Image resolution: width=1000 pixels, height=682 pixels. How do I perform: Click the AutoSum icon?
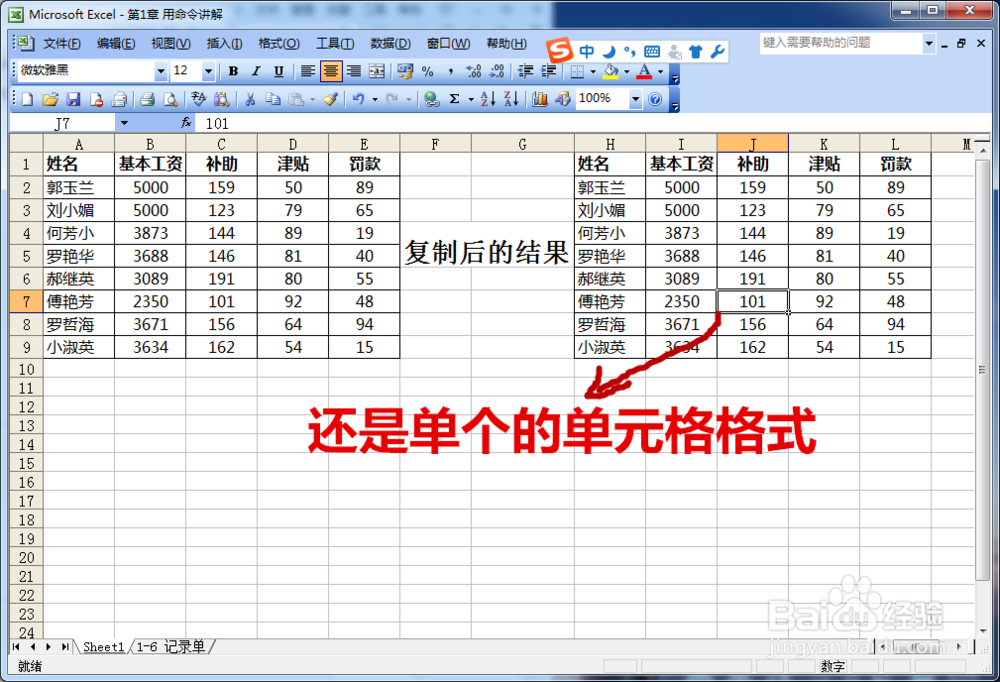pyautogui.click(x=454, y=98)
